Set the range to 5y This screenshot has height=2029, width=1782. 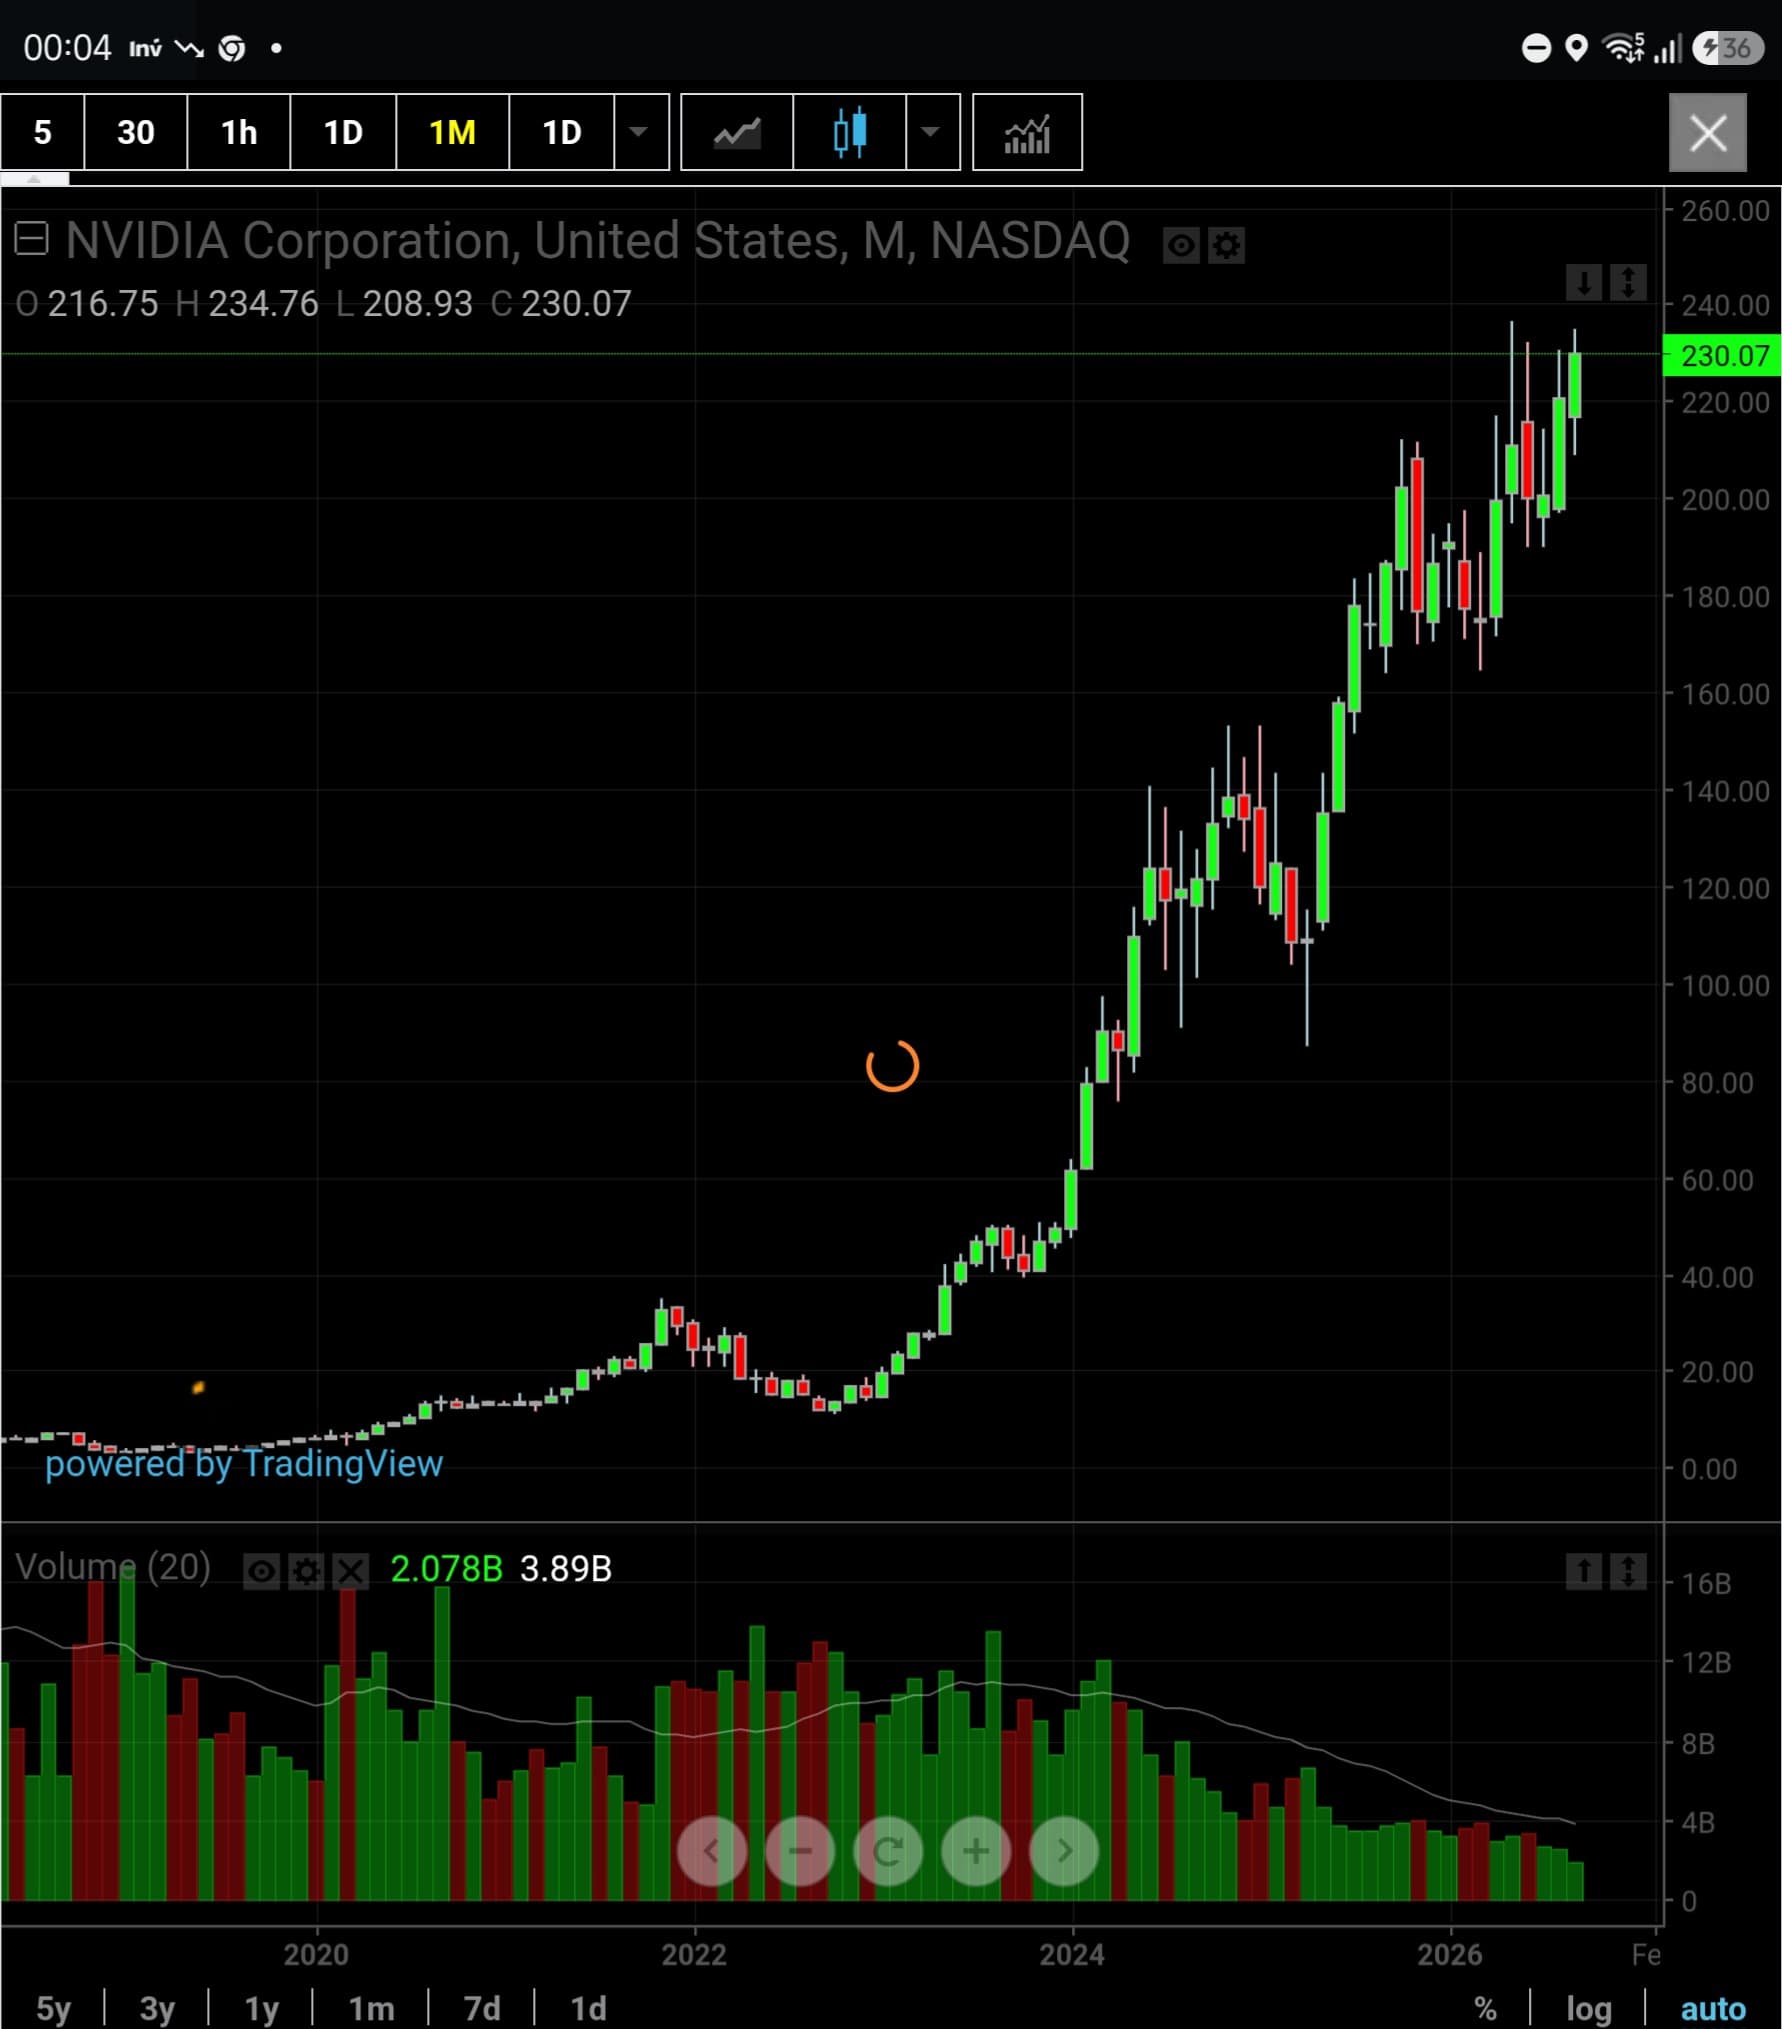pyautogui.click(x=54, y=2008)
